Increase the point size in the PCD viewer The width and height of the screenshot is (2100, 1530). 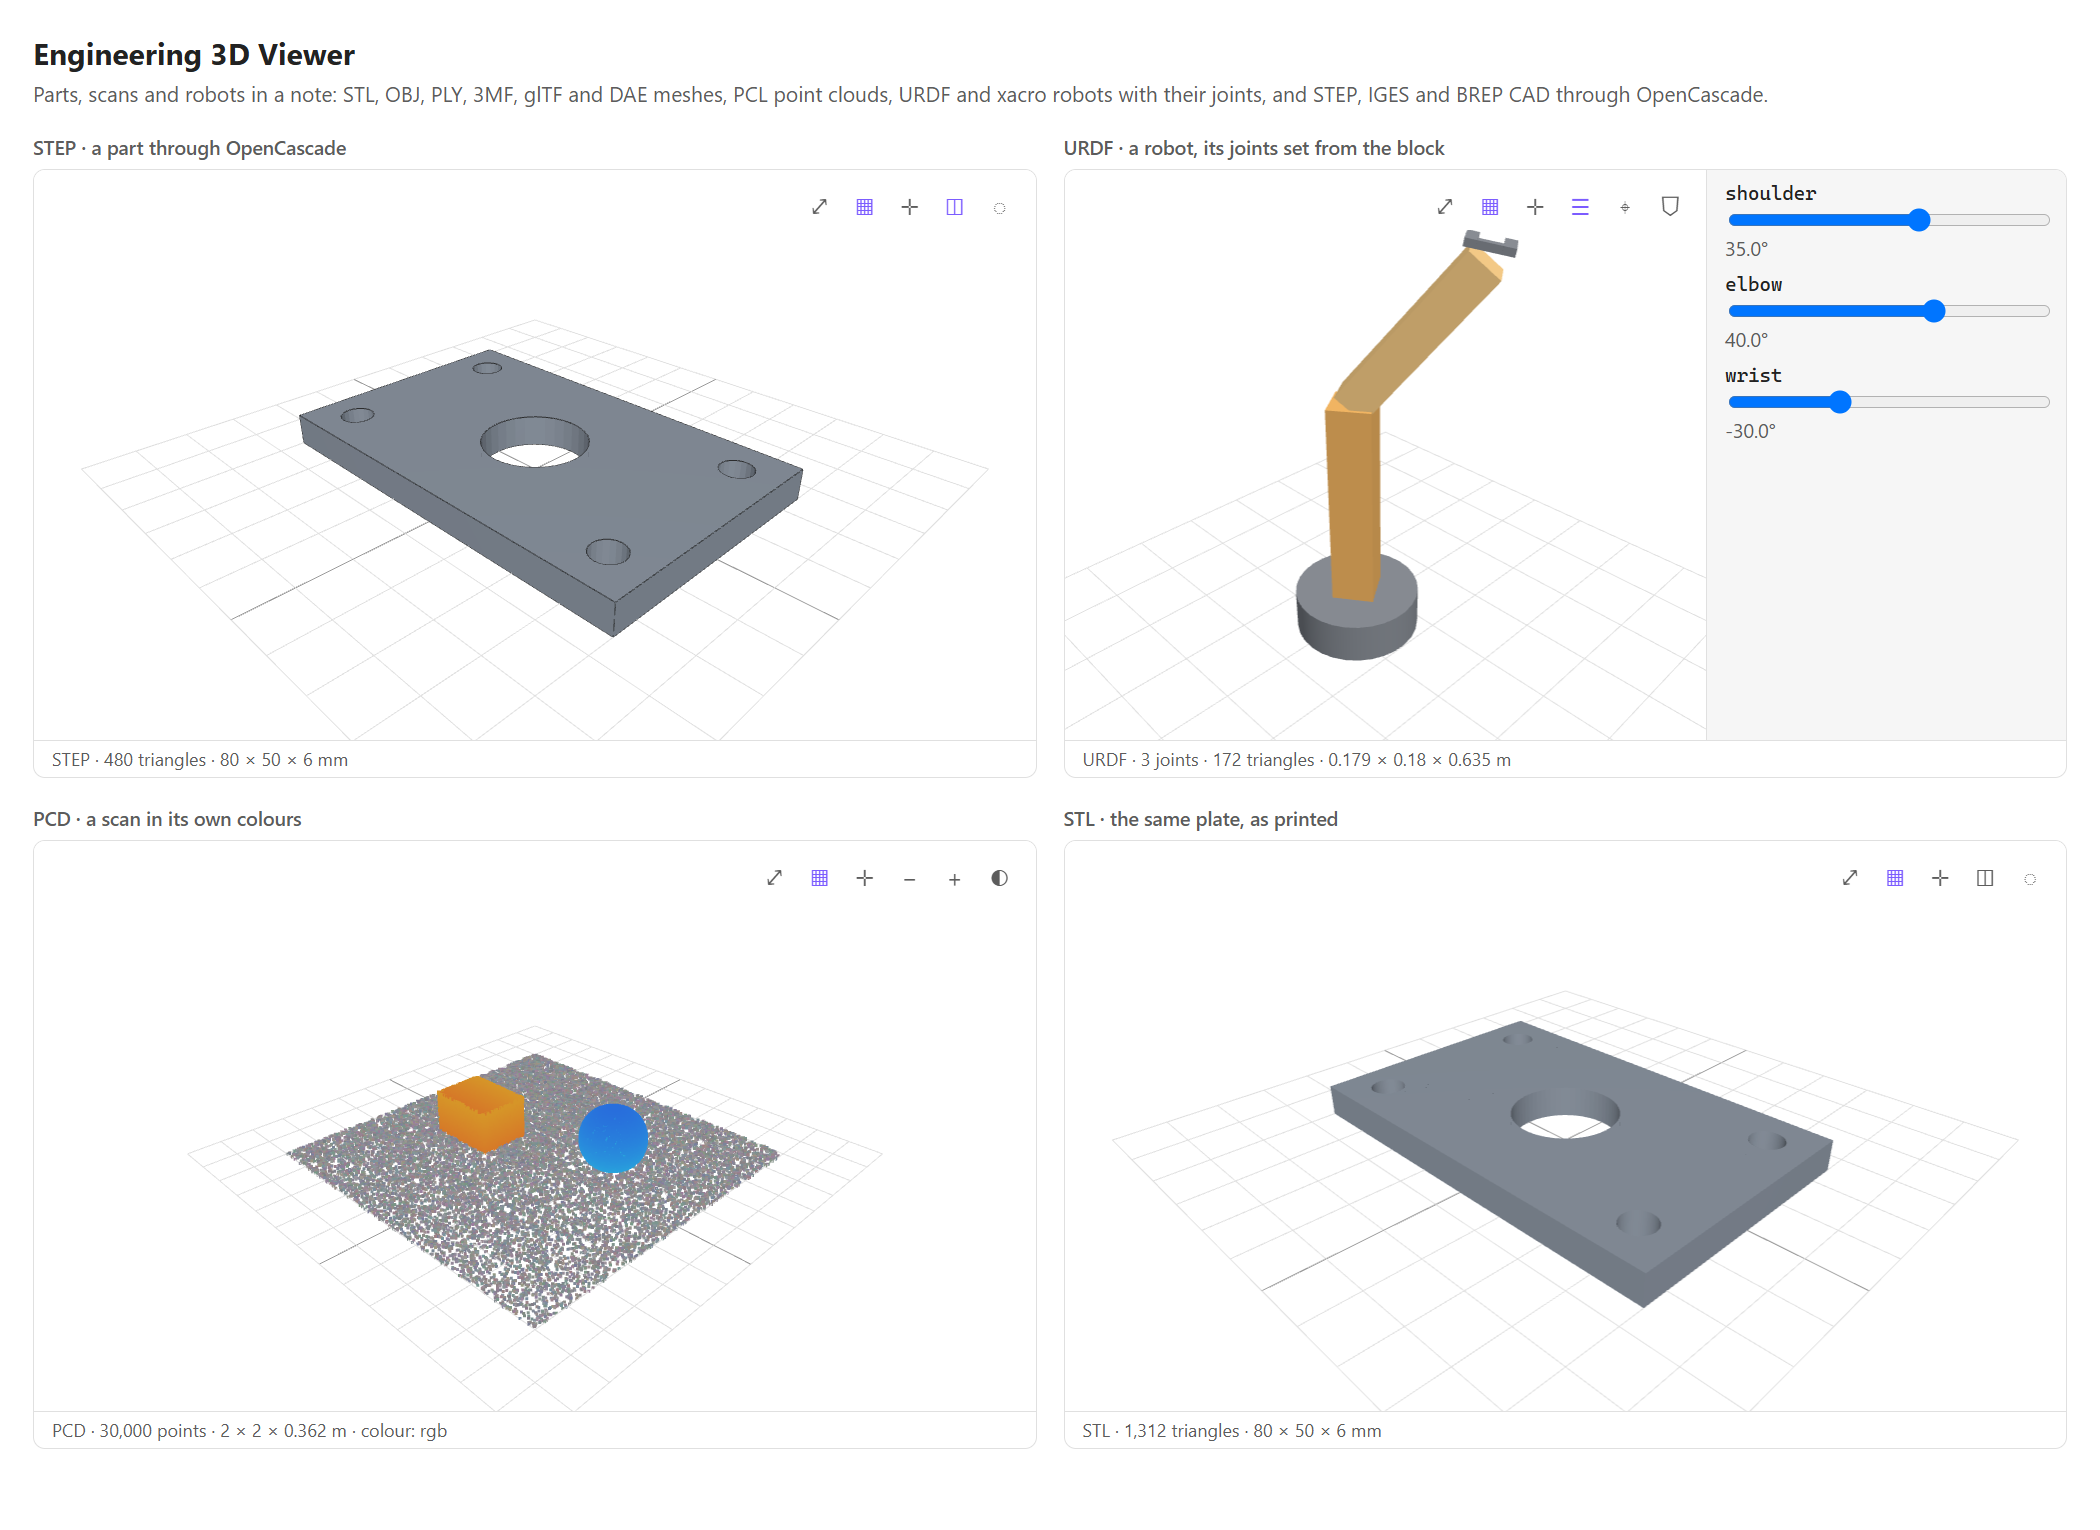coord(954,878)
